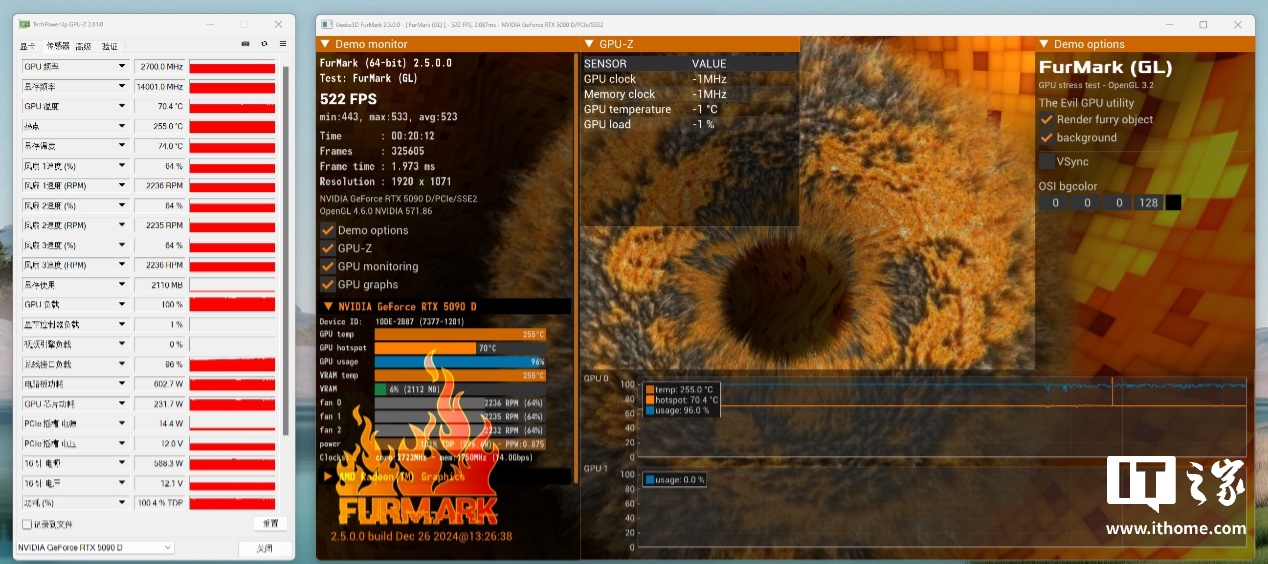Collapse the NVIDIA GeForce RTX 5090 D section
The height and width of the screenshot is (564, 1268).
327,306
